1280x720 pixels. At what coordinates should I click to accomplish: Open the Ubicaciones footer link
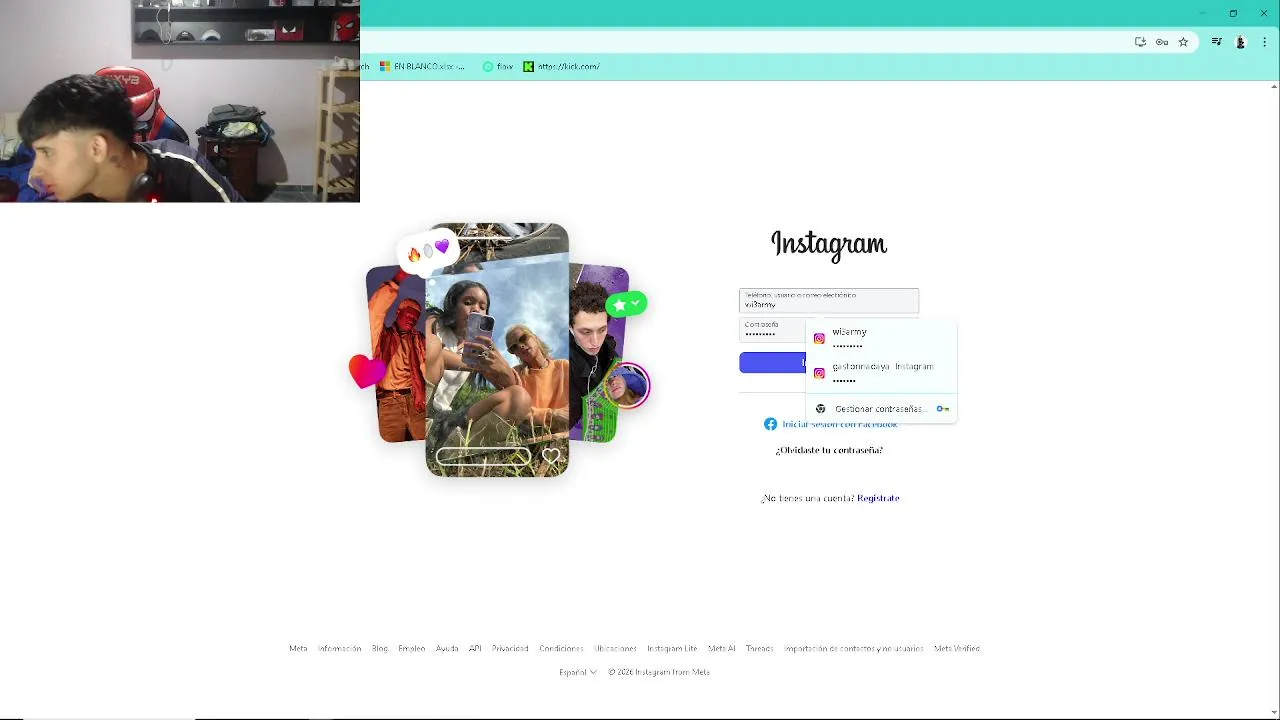pos(615,648)
